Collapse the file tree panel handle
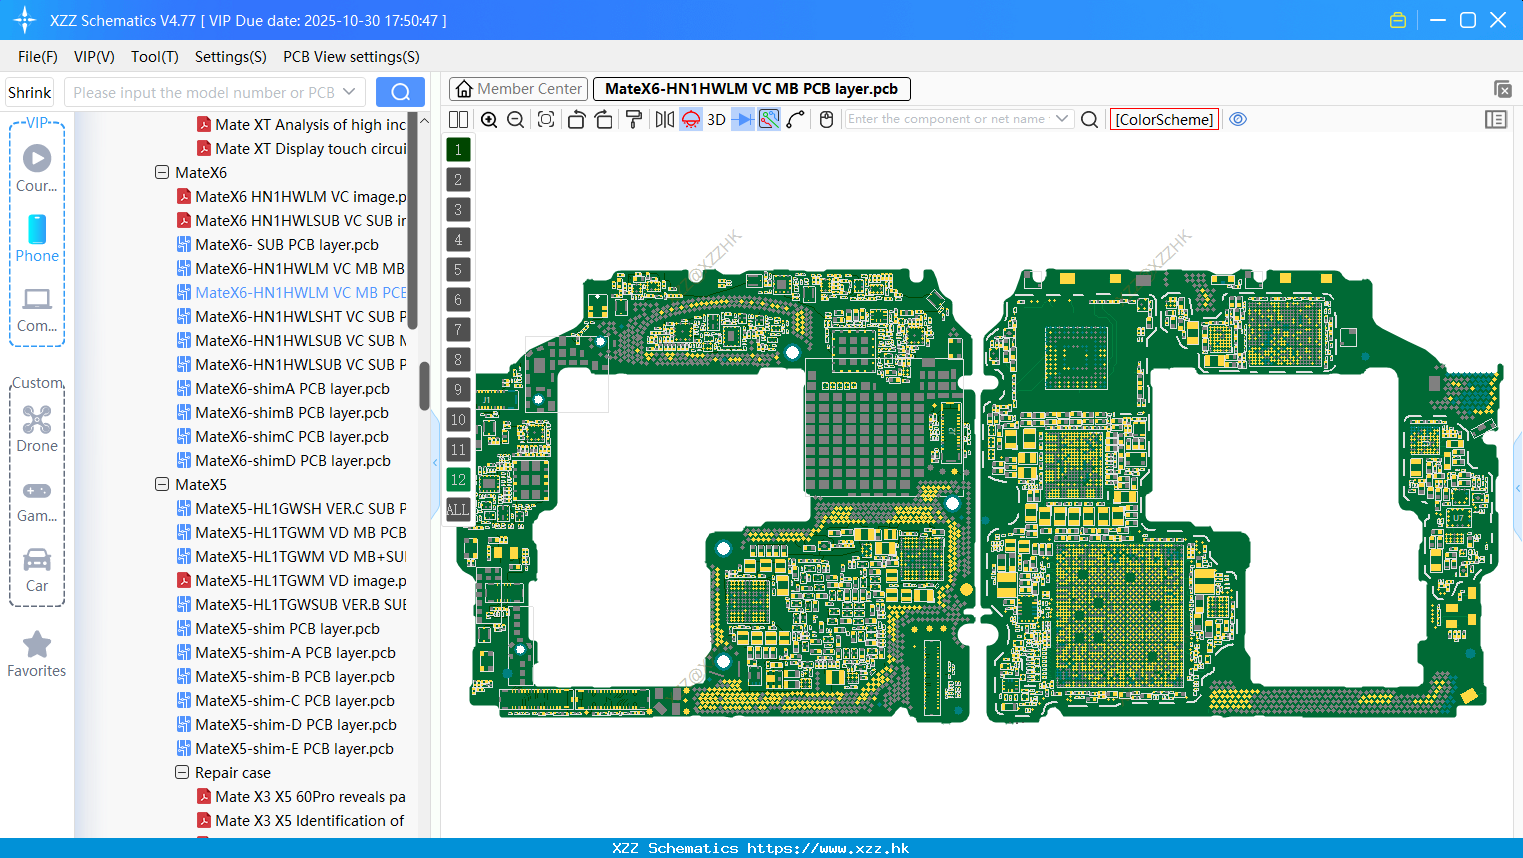 click(x=435, y=462)
